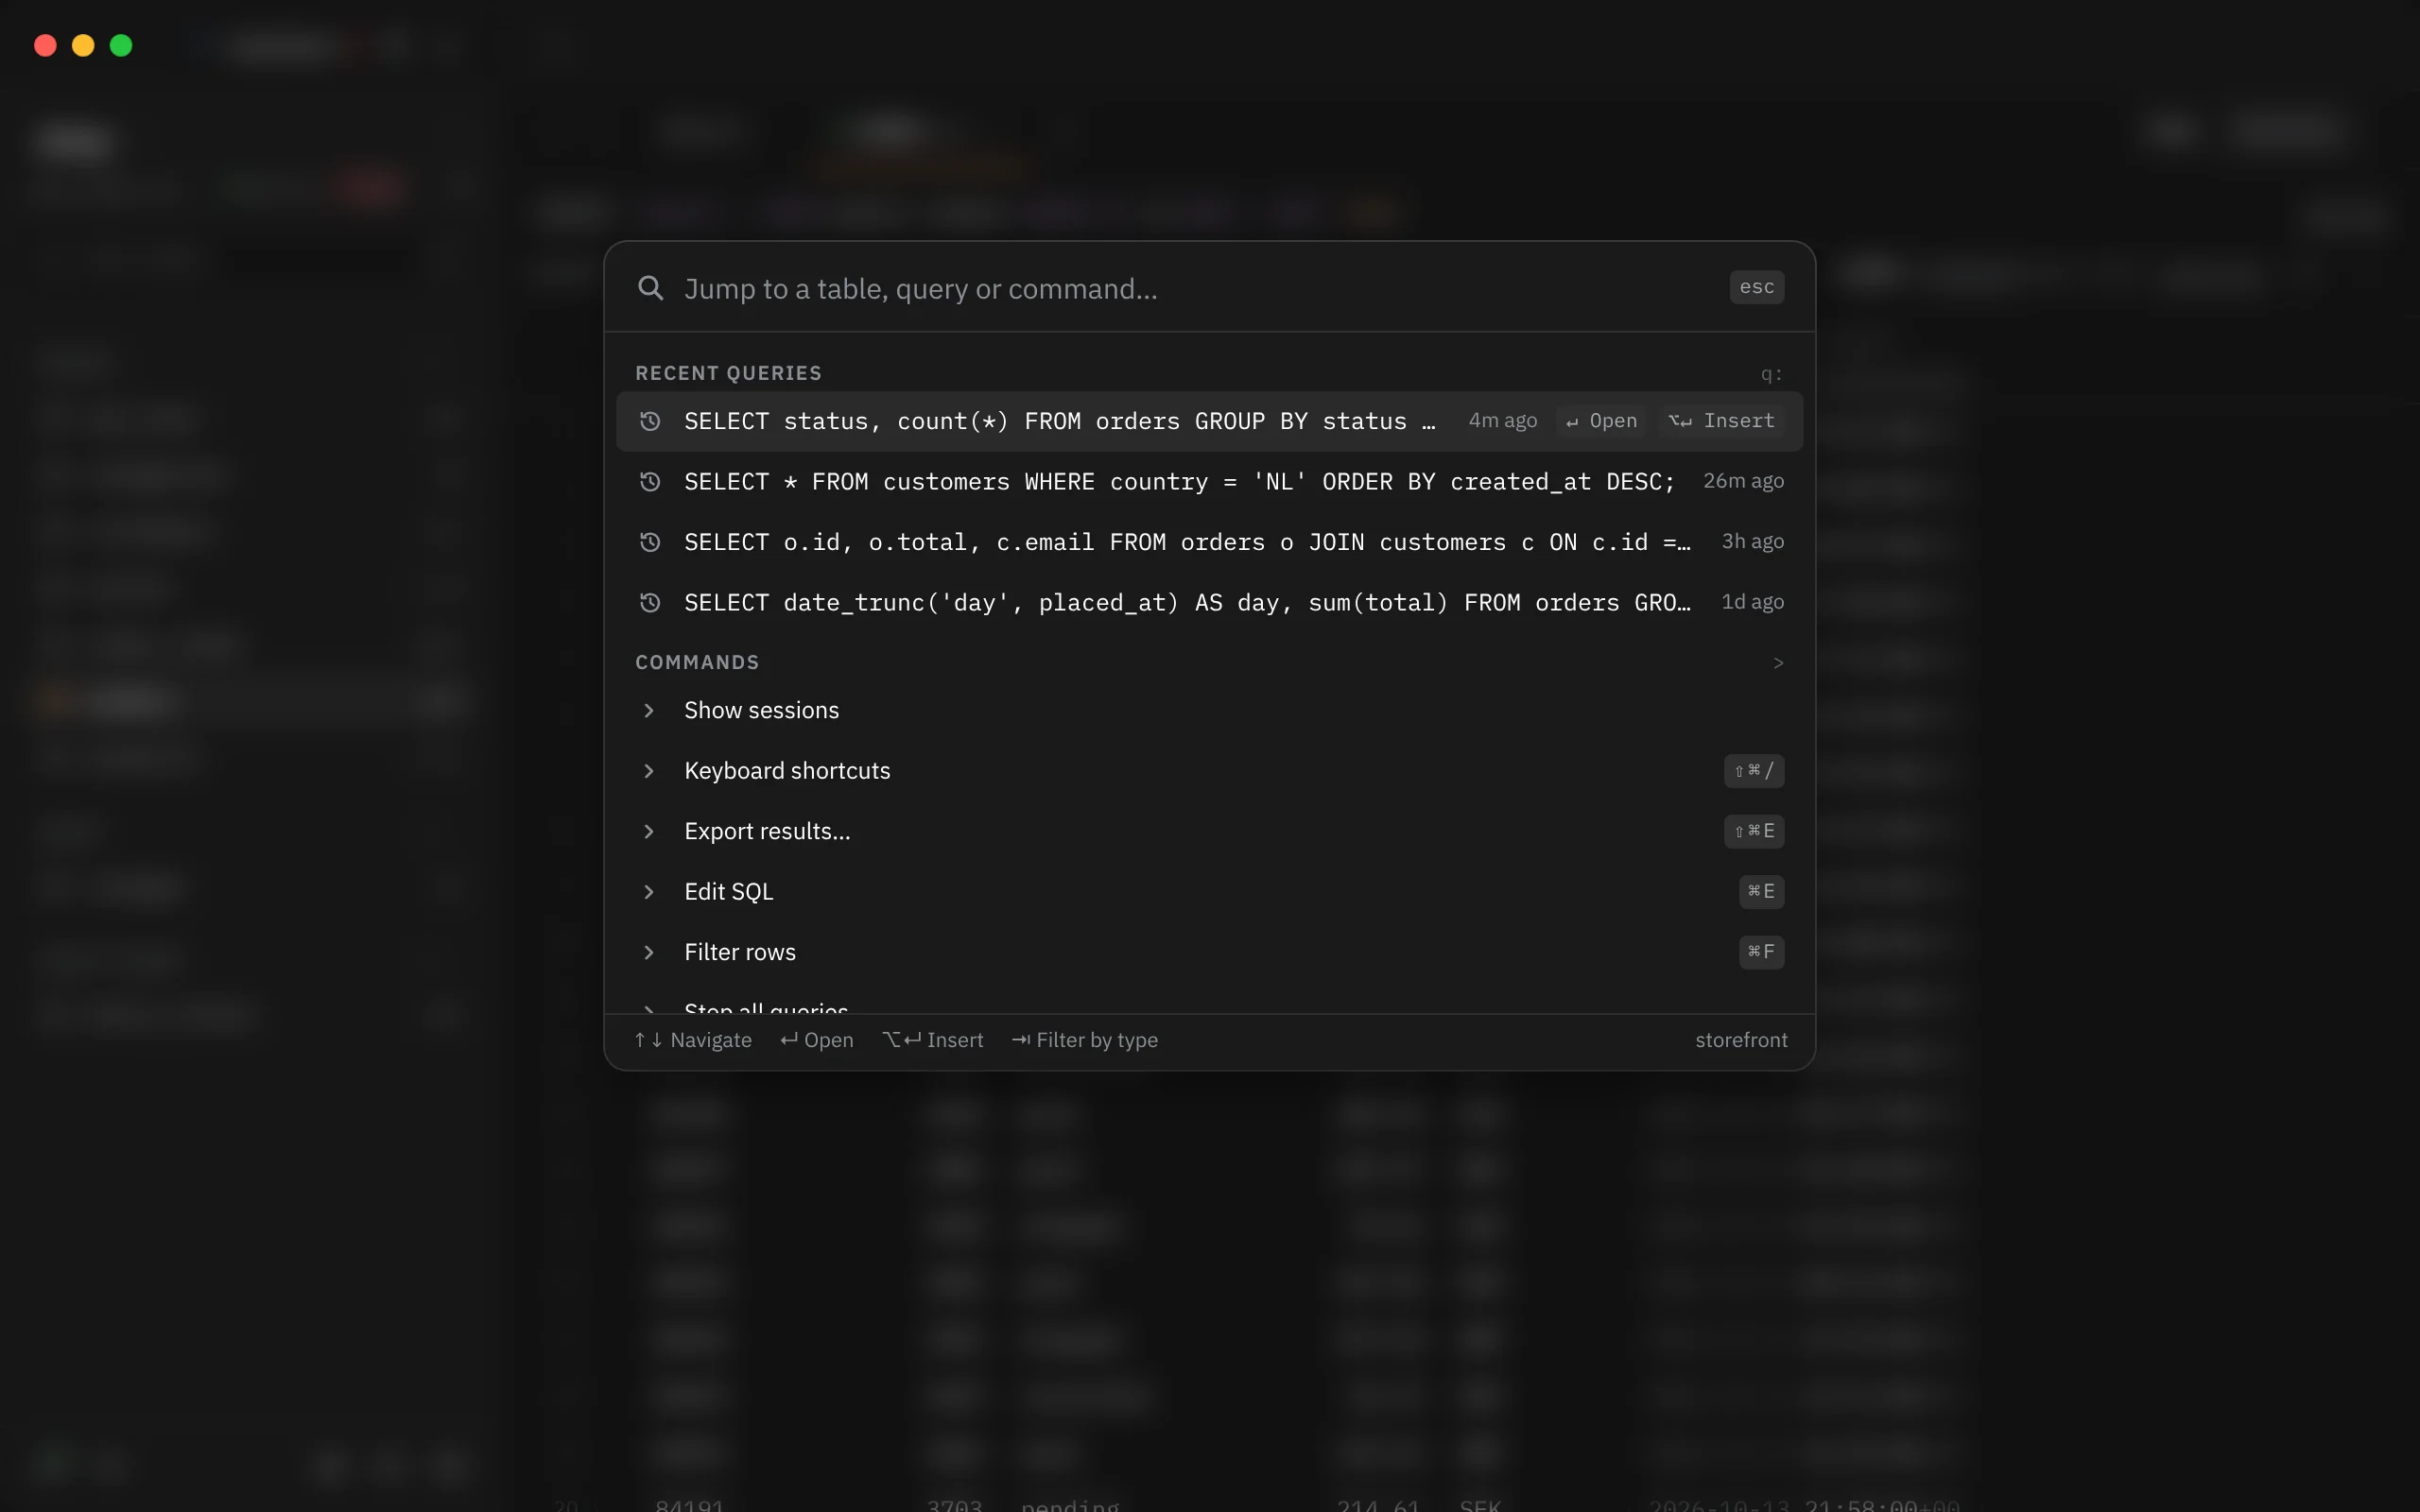Viewport: 2420px width, 1512px height.
Task: Run the Show sessions command
Action: click(x=1209, y=710)
